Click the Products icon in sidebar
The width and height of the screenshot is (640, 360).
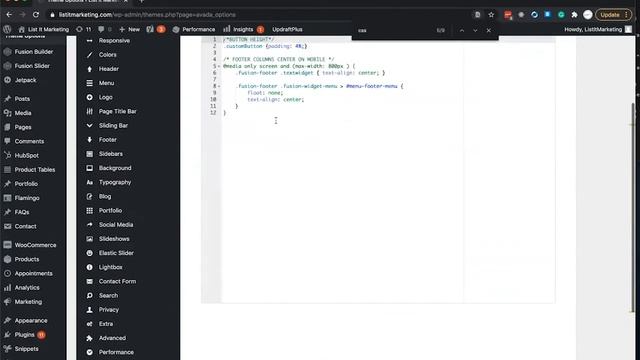(7, 259)
